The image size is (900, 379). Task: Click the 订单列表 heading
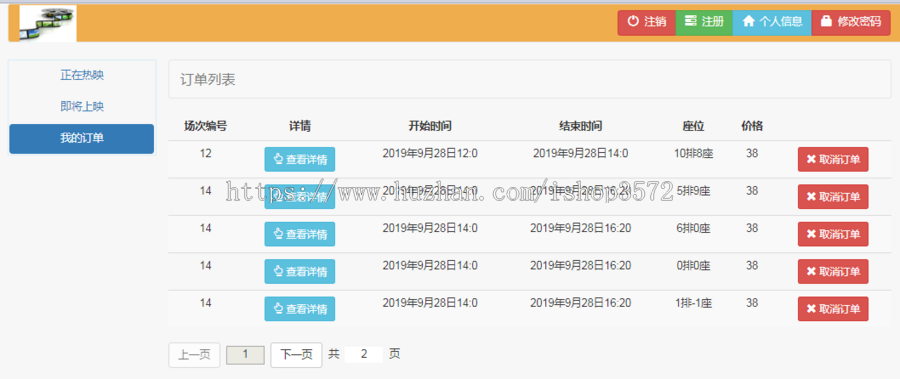pos(208,80)
